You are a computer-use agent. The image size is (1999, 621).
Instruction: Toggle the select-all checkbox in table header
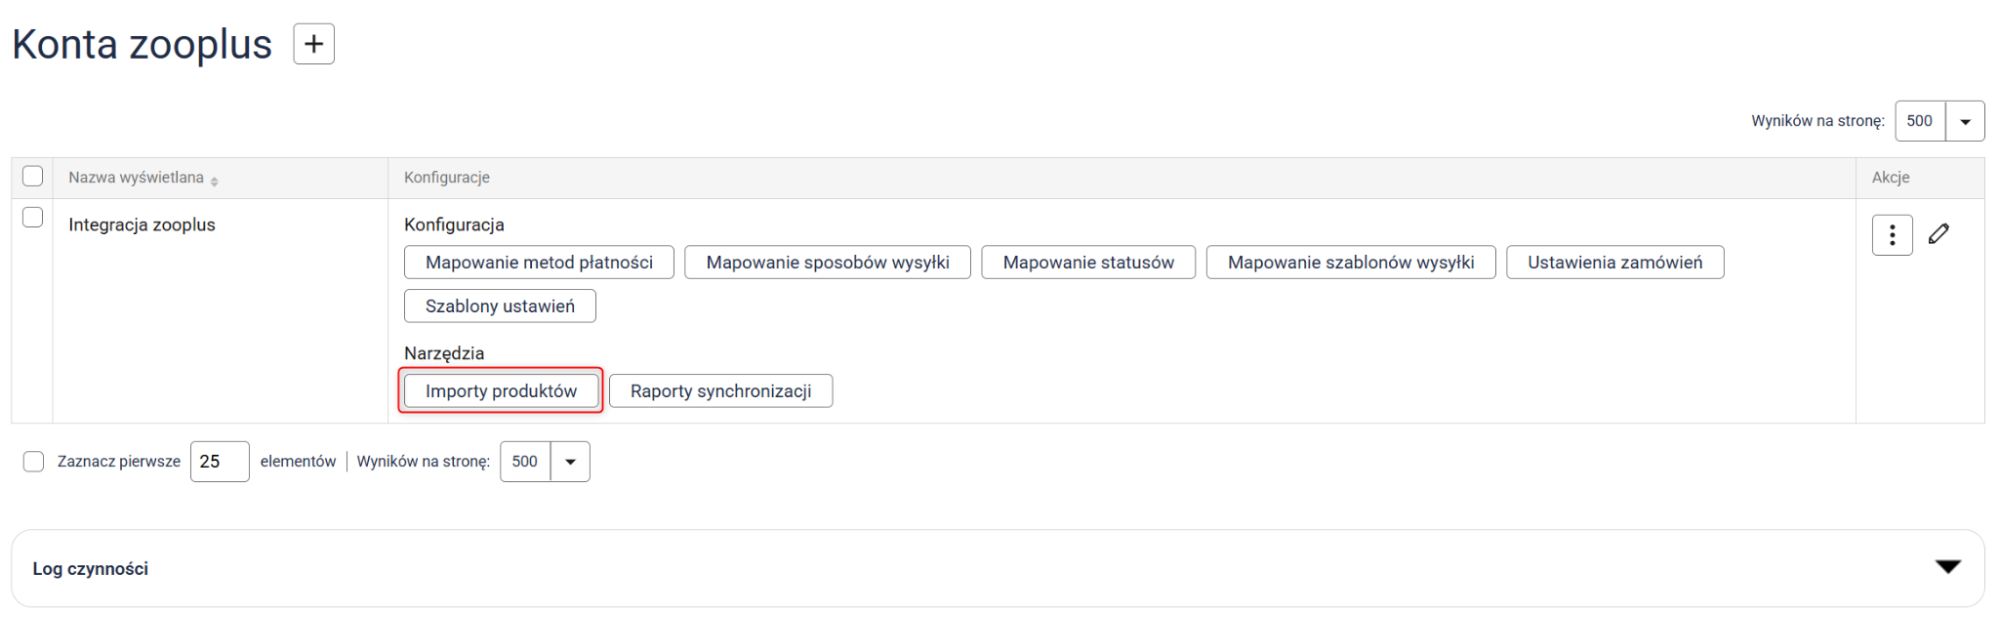[x=33, y=177]
